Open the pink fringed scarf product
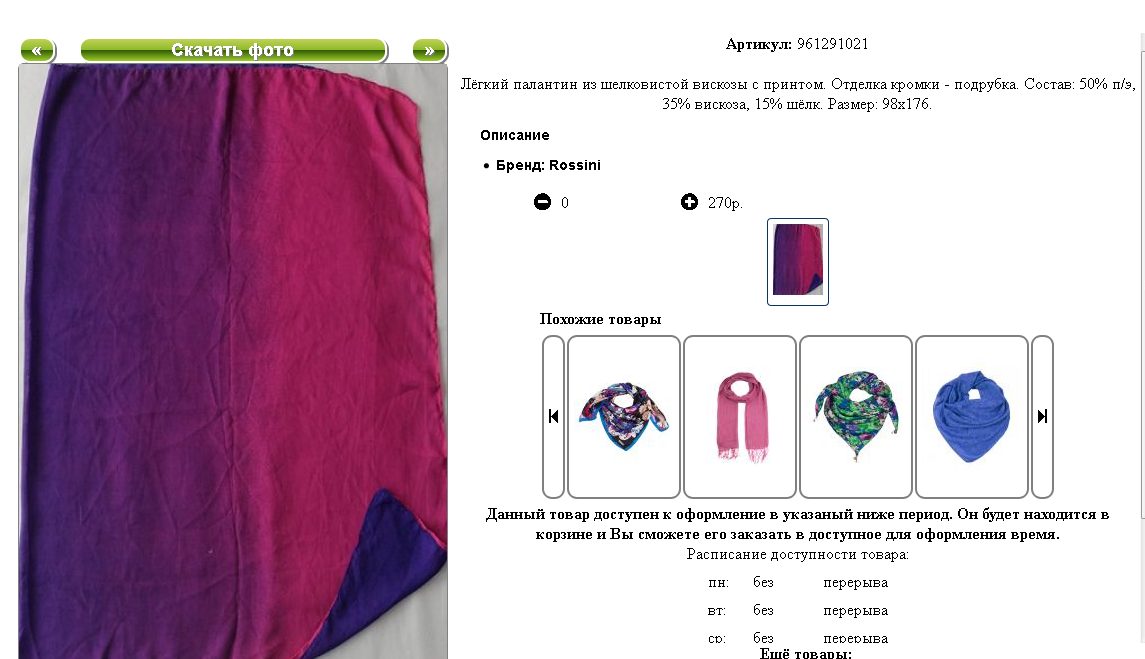Viewport: 1145px width, 659px height. click(x=740, y=416)
